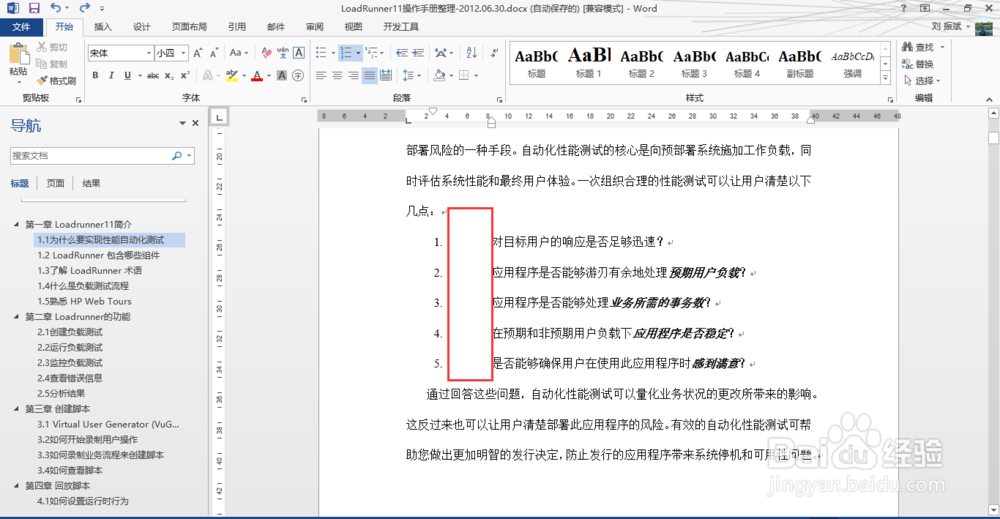The width and height of the screenshot is (1000, 519).
Task: Open the File (文件) tab
Action: (21, 27)
